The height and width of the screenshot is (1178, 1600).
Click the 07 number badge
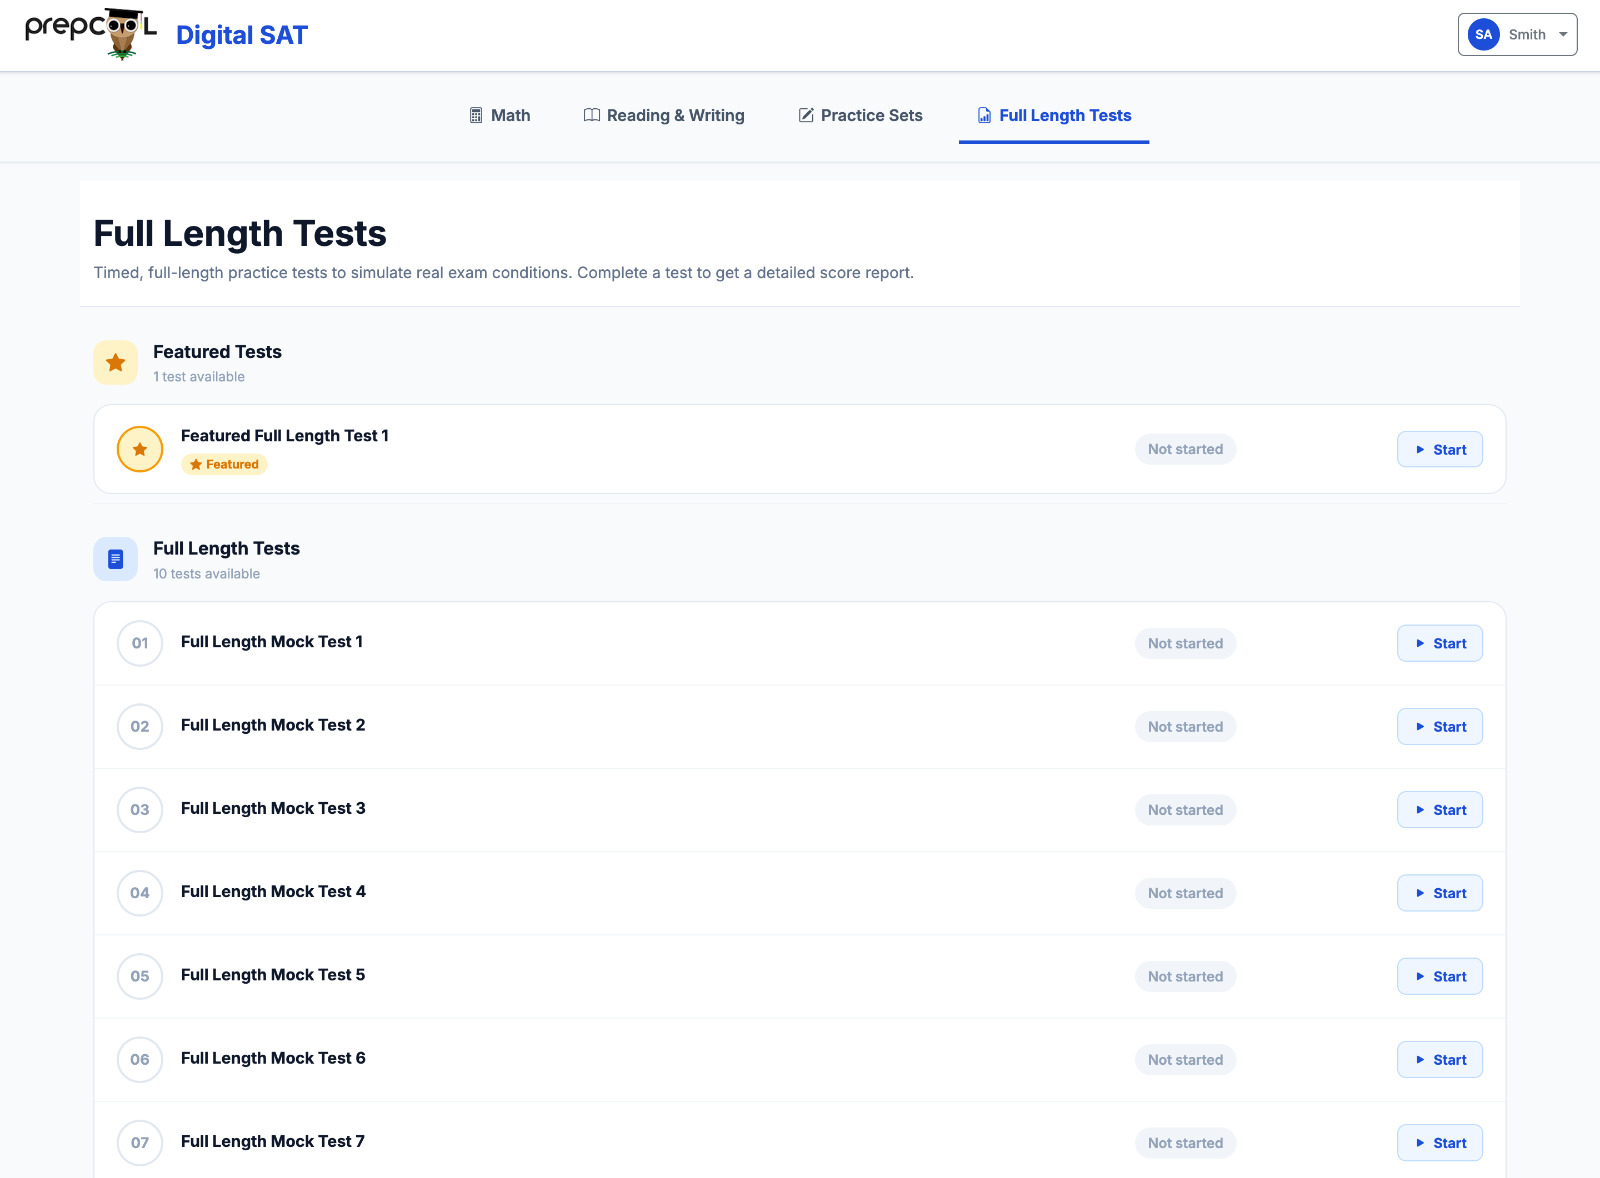tap(140, 1143)
